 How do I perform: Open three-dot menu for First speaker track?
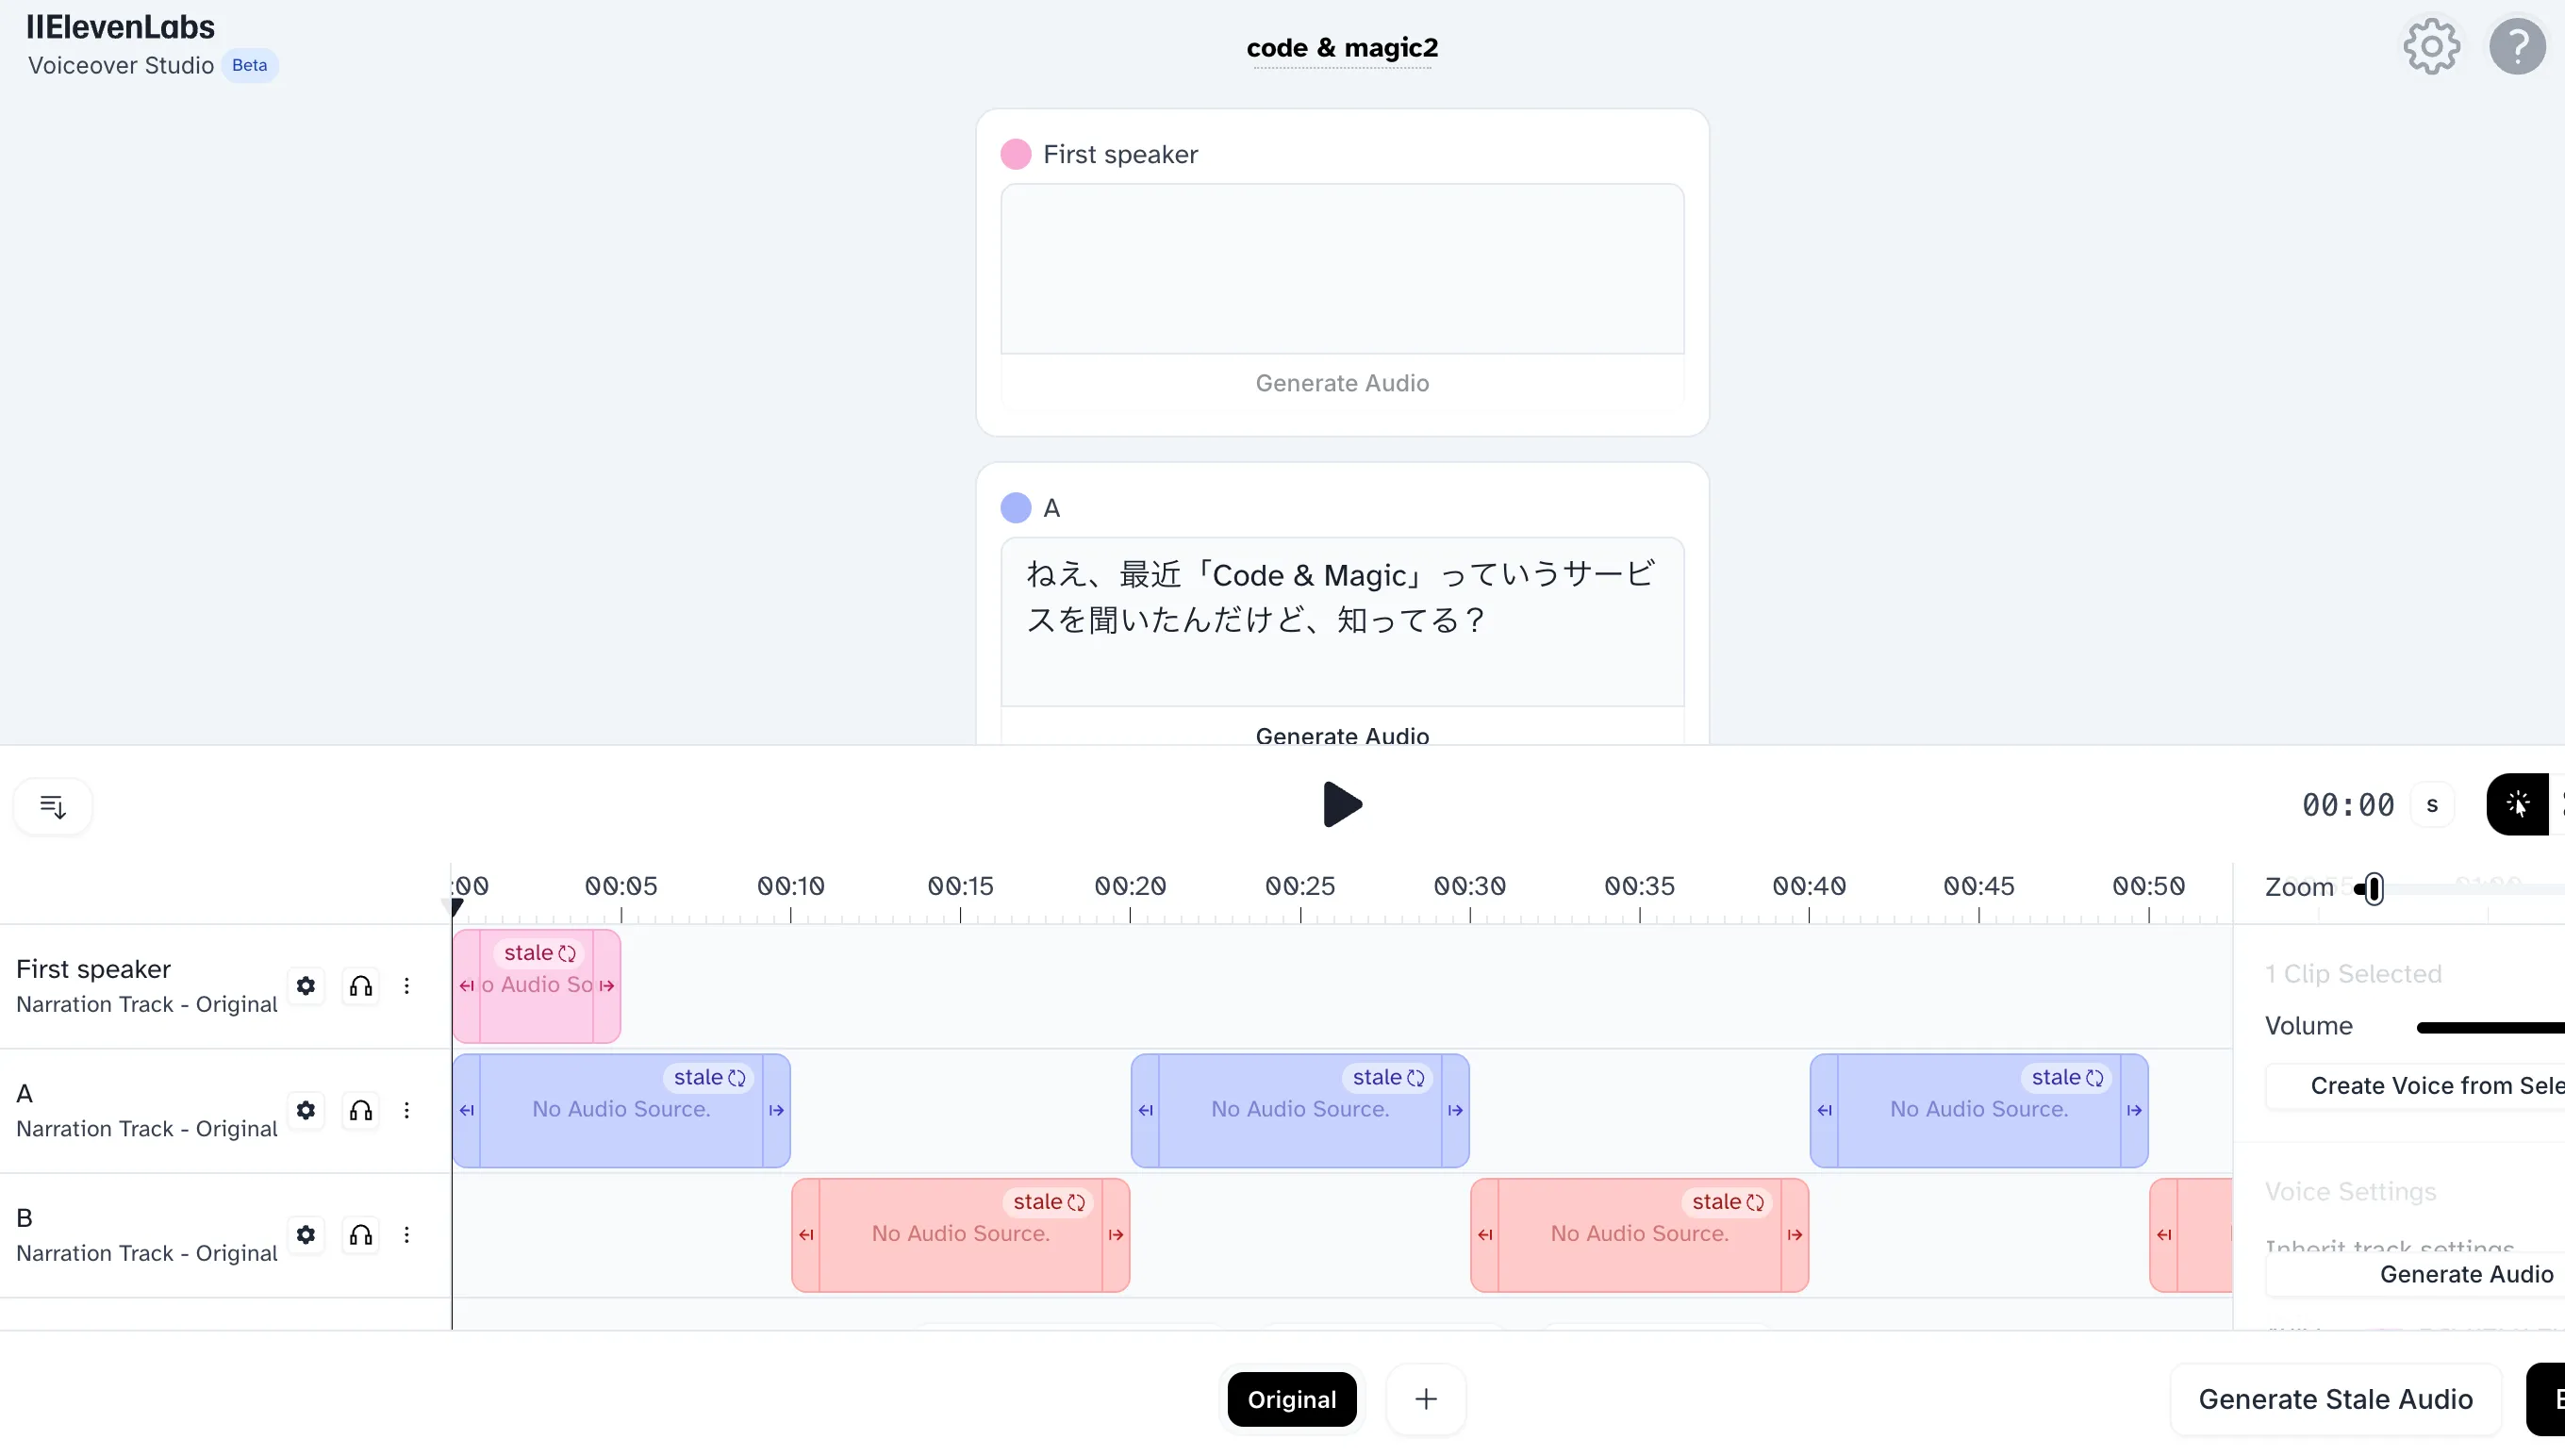click(407, 986)
